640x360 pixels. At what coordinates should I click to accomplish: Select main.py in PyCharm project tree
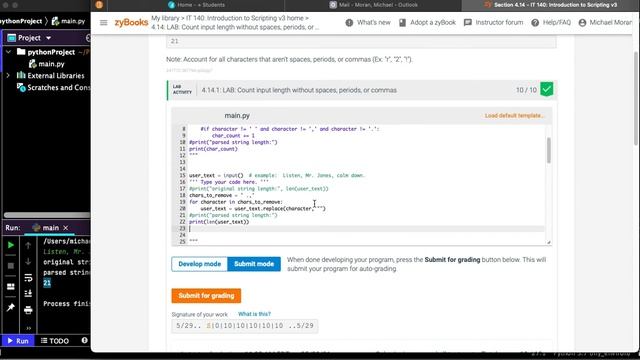pyautogui.click(x=51, y=64)
